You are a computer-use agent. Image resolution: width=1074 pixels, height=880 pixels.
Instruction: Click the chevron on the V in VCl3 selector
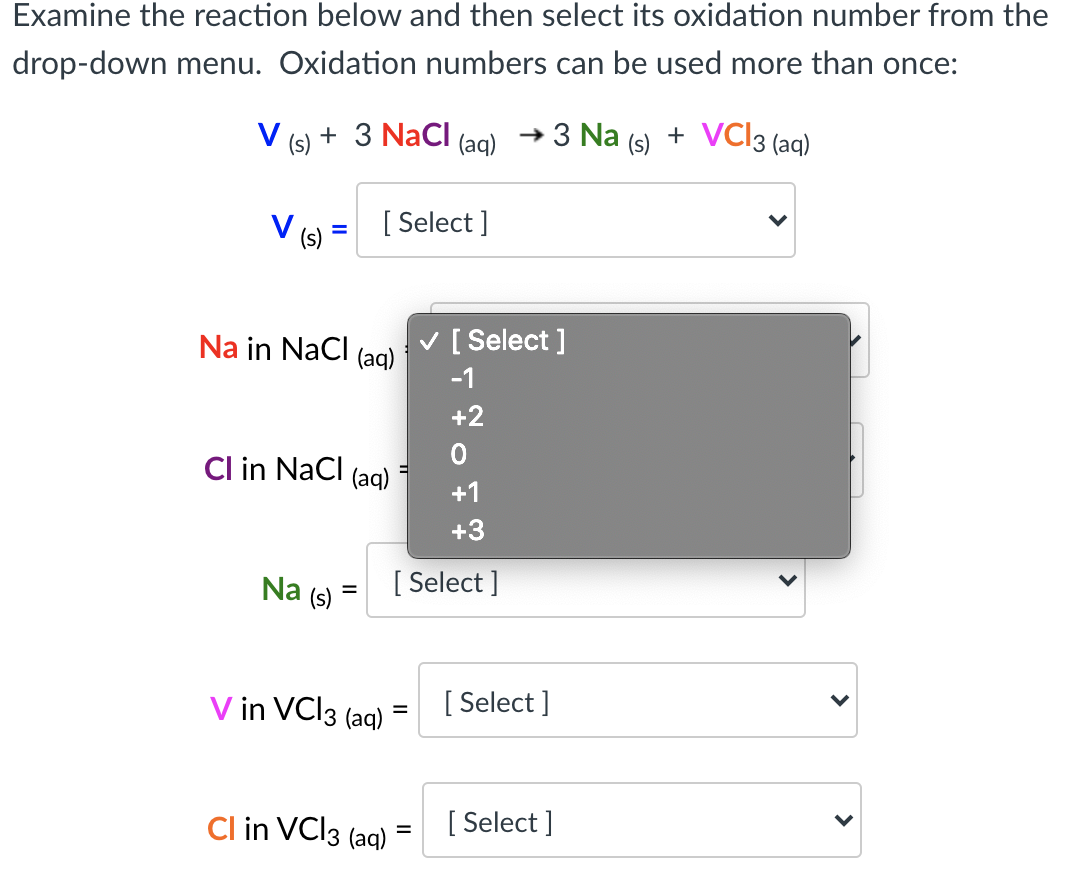(x=840, y=700)
